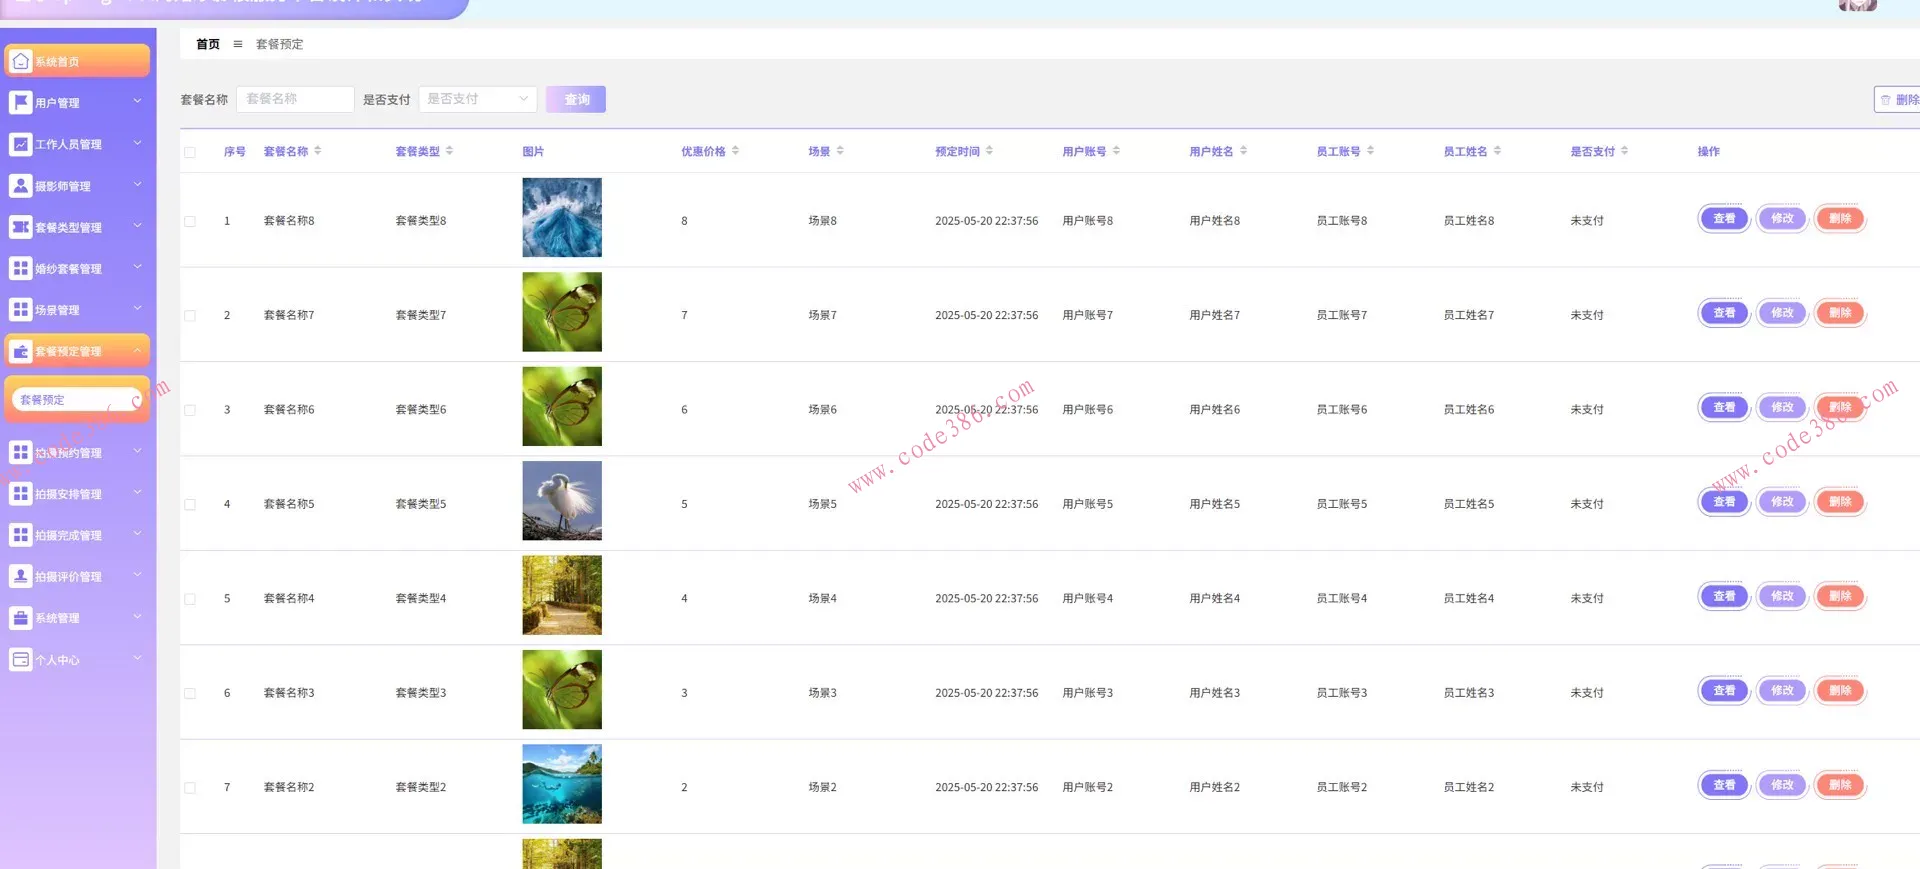Screen dimensions: 1920x869
Task: Click the 用户账号8 cell
Action: click(1087, 221)
